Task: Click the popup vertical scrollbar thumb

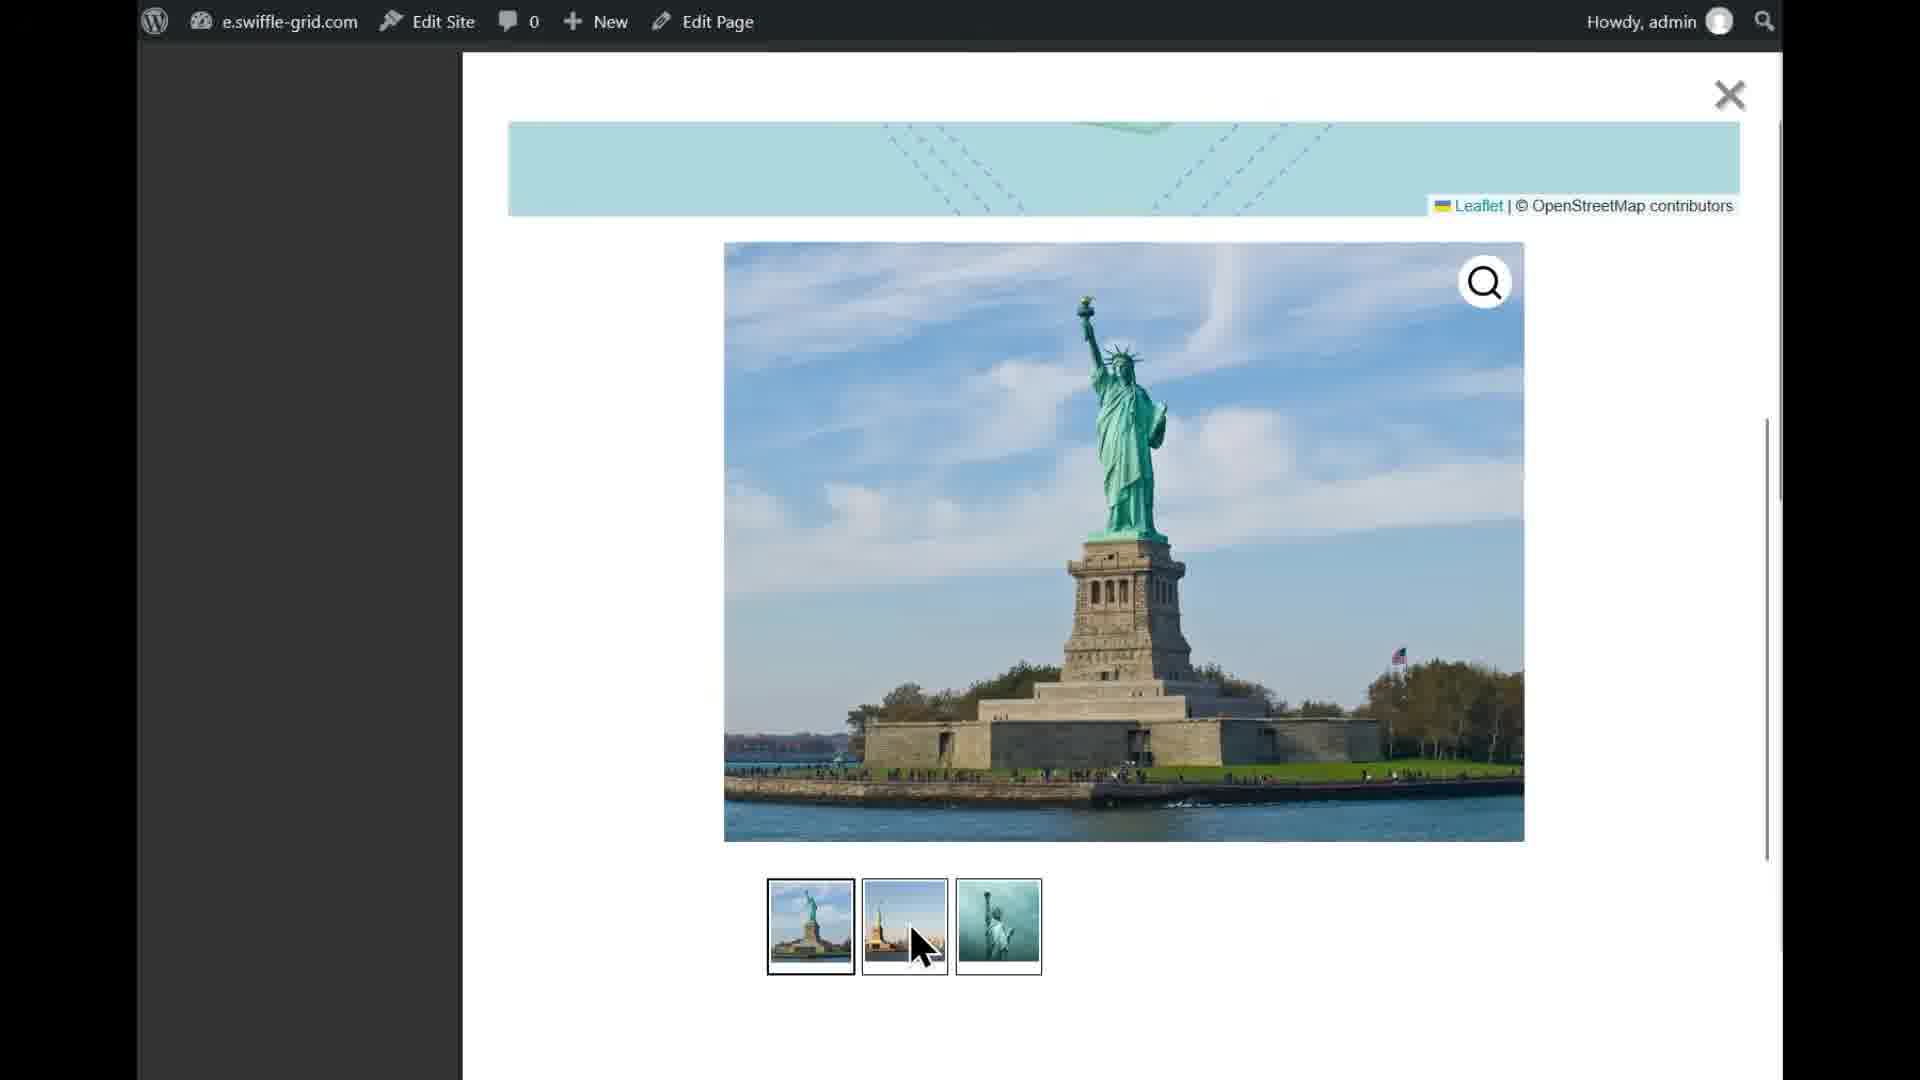Action: (1767, 638)
